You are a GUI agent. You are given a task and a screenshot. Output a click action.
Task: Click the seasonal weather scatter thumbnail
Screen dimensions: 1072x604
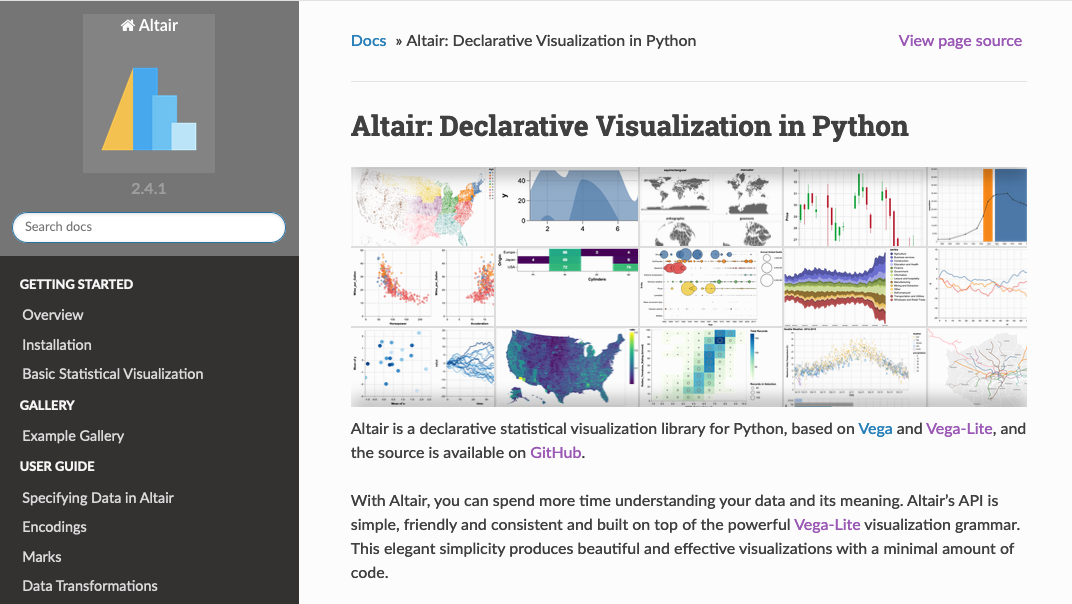(855, 367)
